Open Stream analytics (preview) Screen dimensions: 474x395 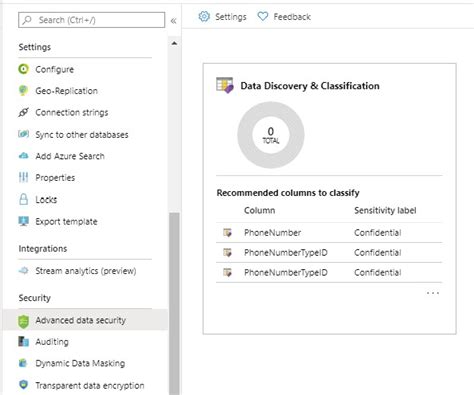click(85, 271)
